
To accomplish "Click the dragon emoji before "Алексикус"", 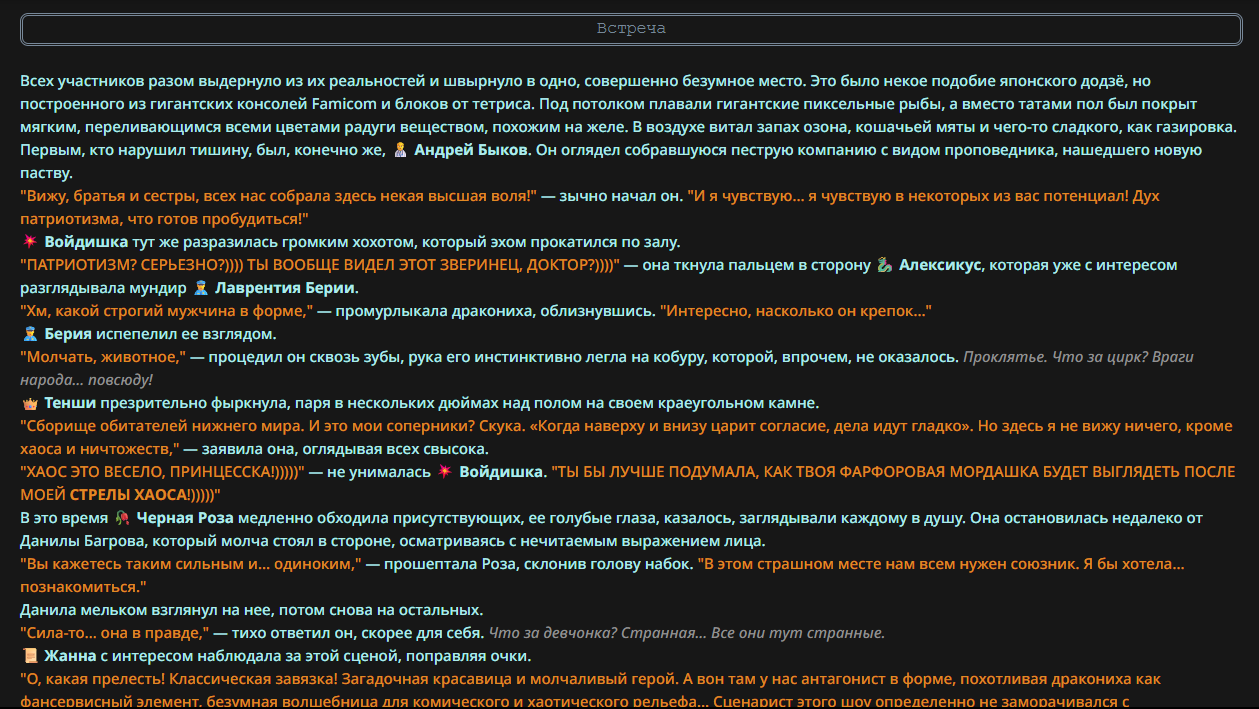I will (883, 265).
